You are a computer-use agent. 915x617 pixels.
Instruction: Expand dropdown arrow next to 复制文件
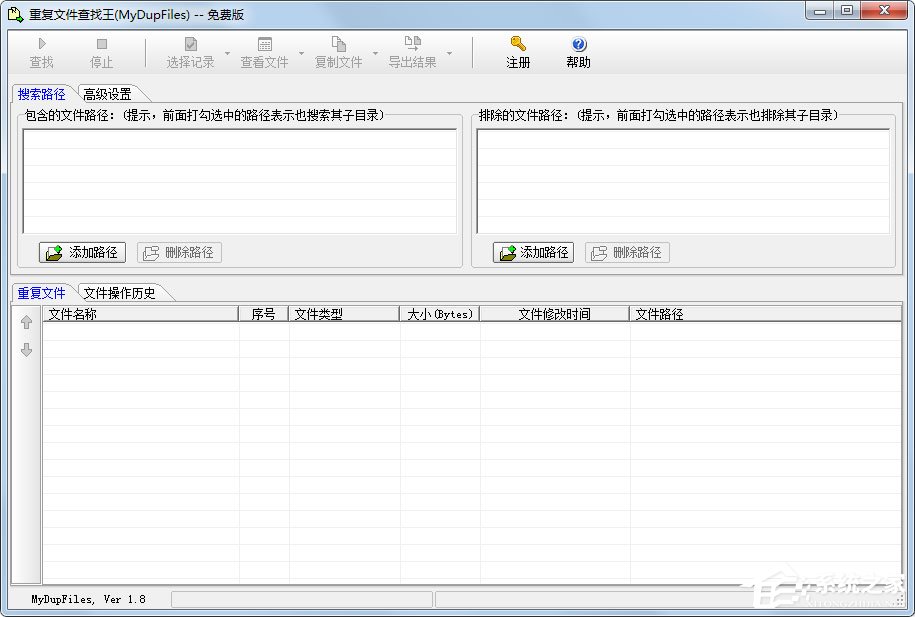click(x=375, y=53)
